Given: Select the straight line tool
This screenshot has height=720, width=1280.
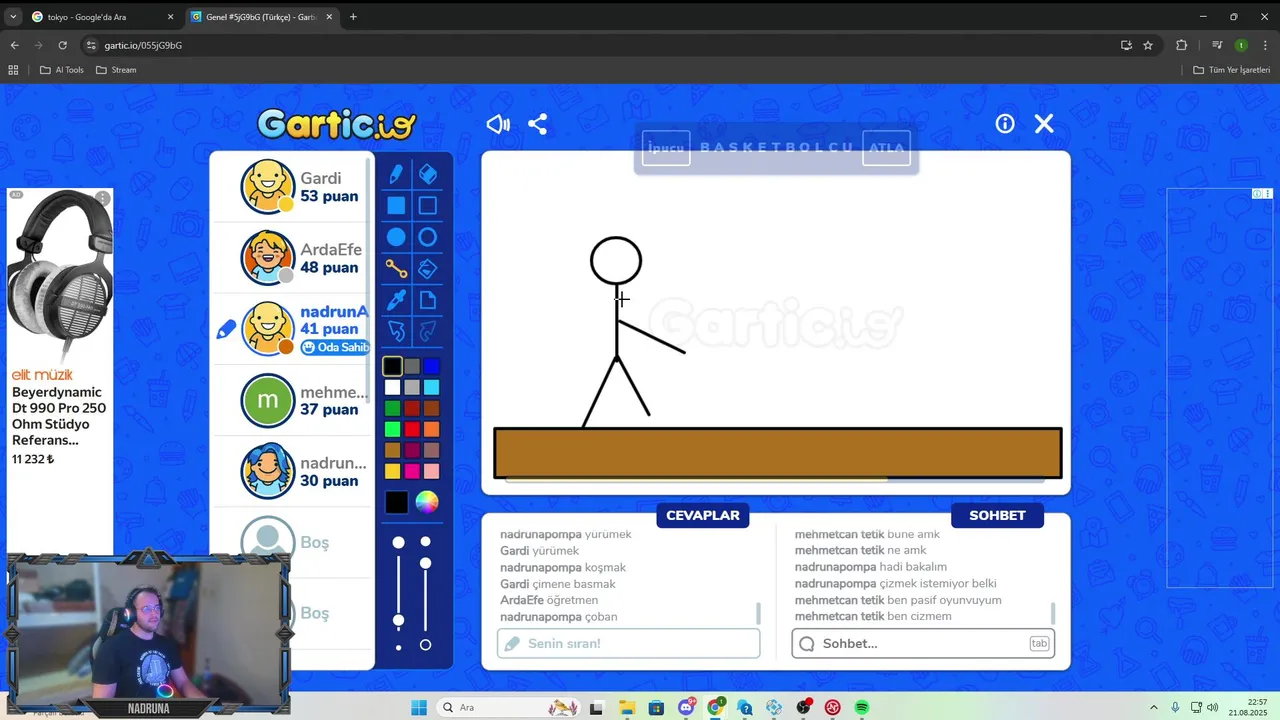Looking at the screenshot, I should click(x=396, y=269).
